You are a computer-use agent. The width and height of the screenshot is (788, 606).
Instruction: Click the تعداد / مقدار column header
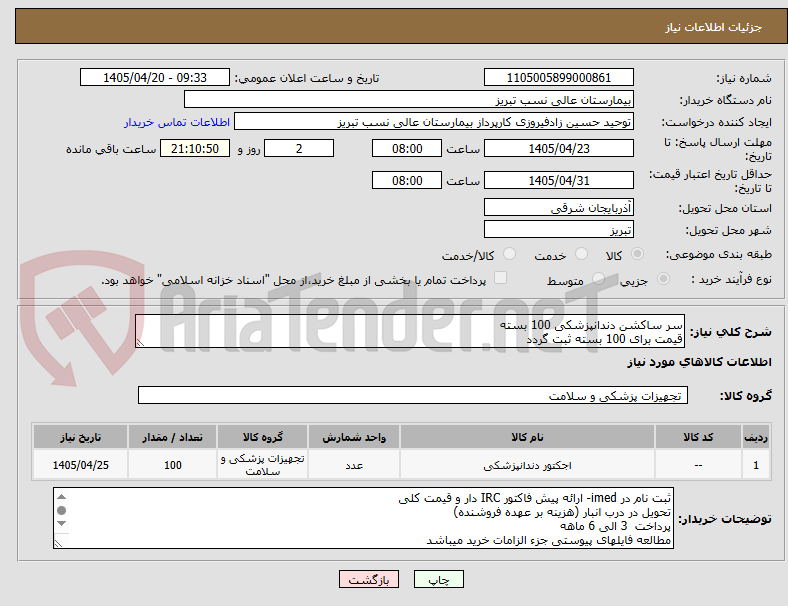(x=172, y=437)
